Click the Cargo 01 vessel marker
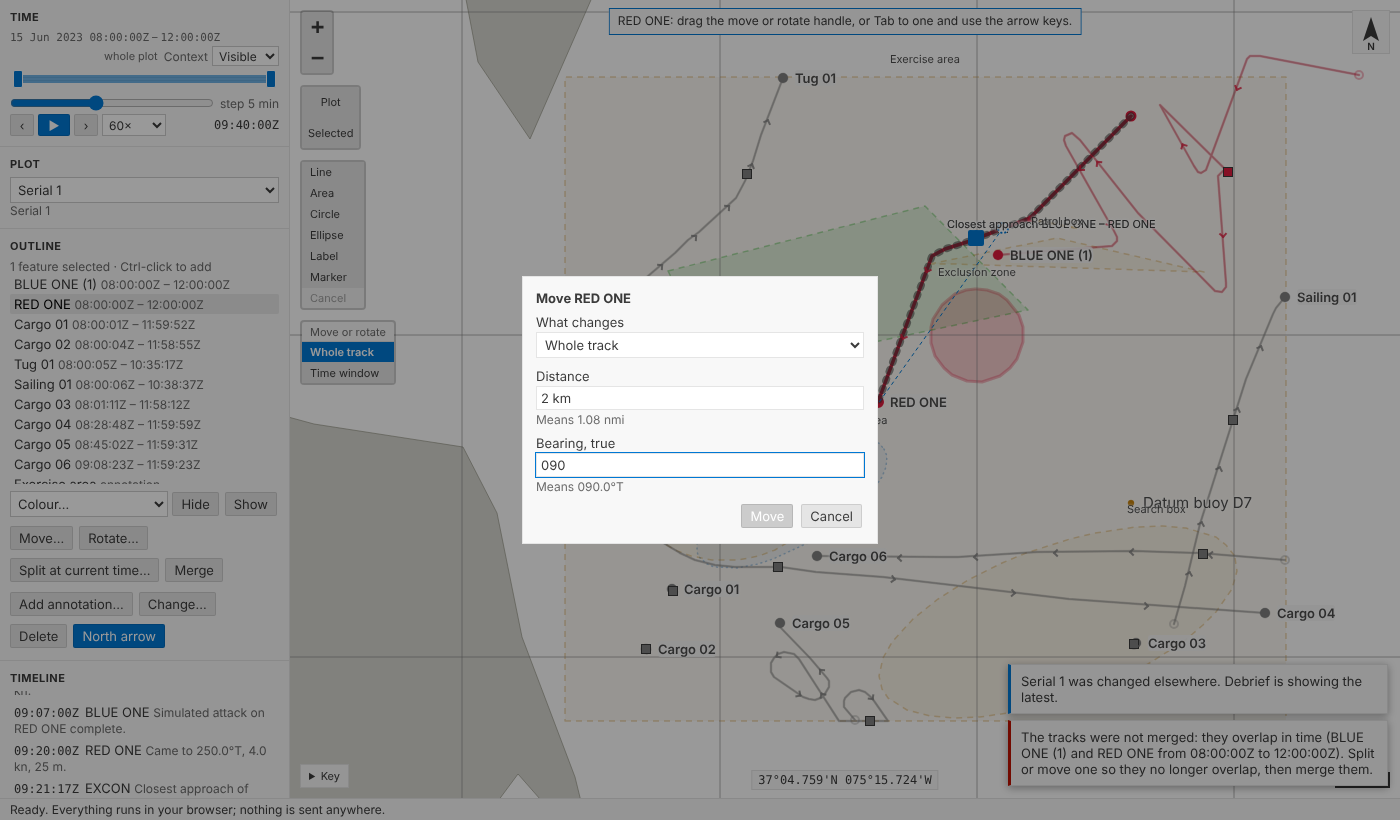Image resolution: width=1400 pixels, height=820 pixels. (673, 590)
